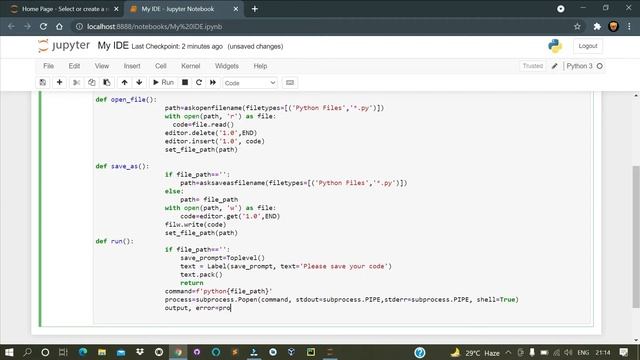
Task: Place cursor at 'output, error=pro' line
Action: click(198, 308)
